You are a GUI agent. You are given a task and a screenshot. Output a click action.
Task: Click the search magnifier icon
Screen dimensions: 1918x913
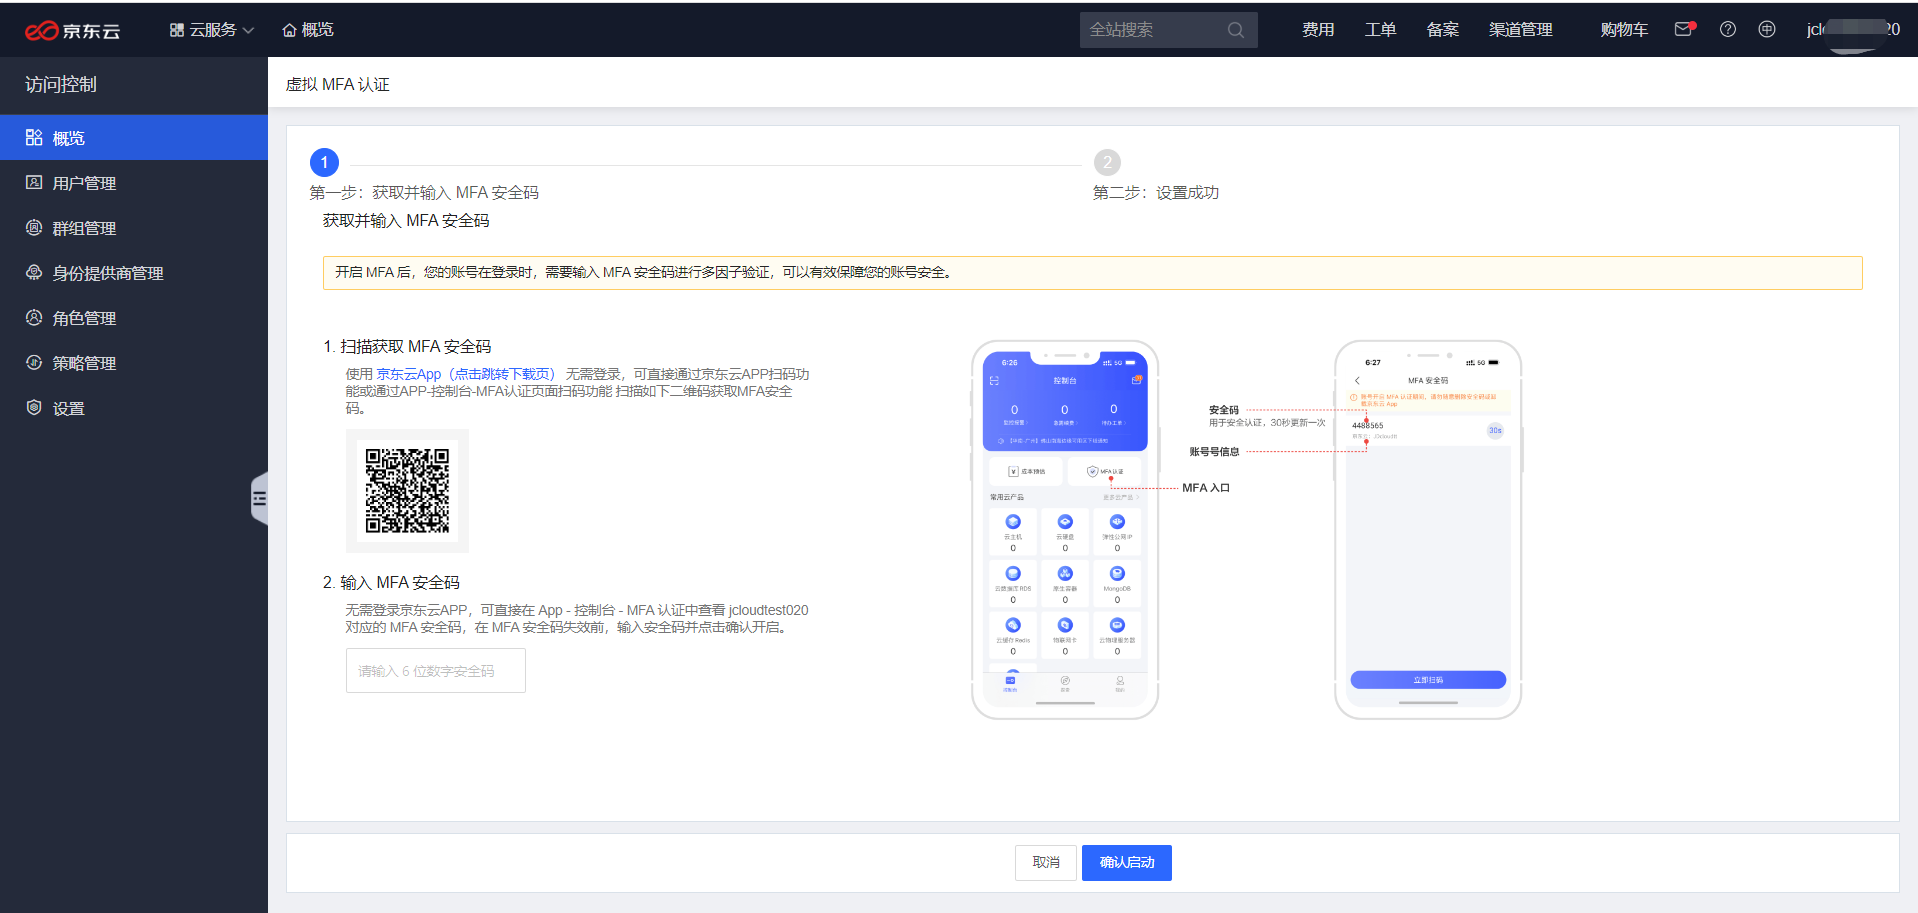pos(1236,30)
